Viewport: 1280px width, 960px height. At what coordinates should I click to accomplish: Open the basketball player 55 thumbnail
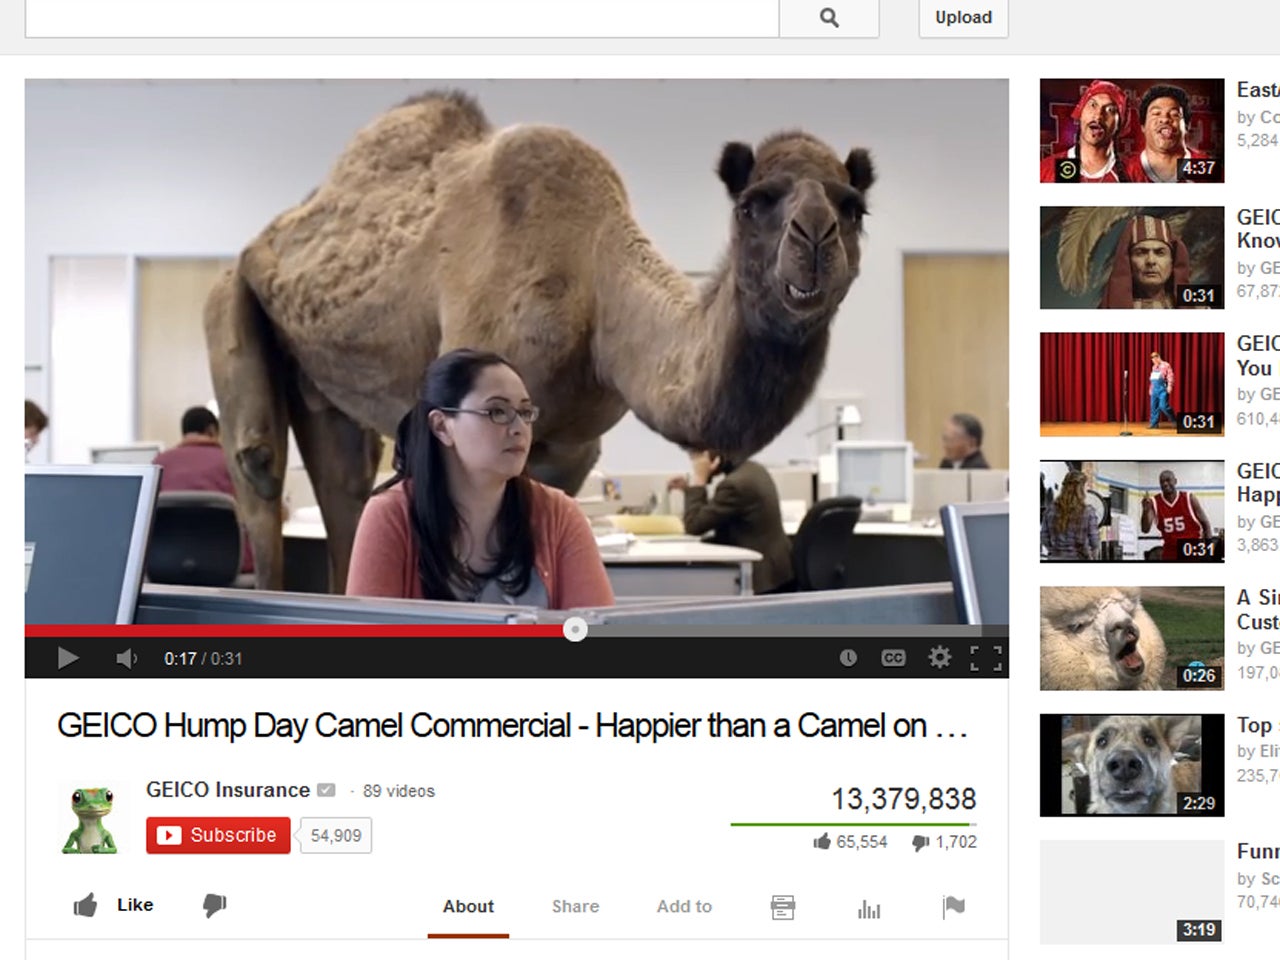point(1132,511)
